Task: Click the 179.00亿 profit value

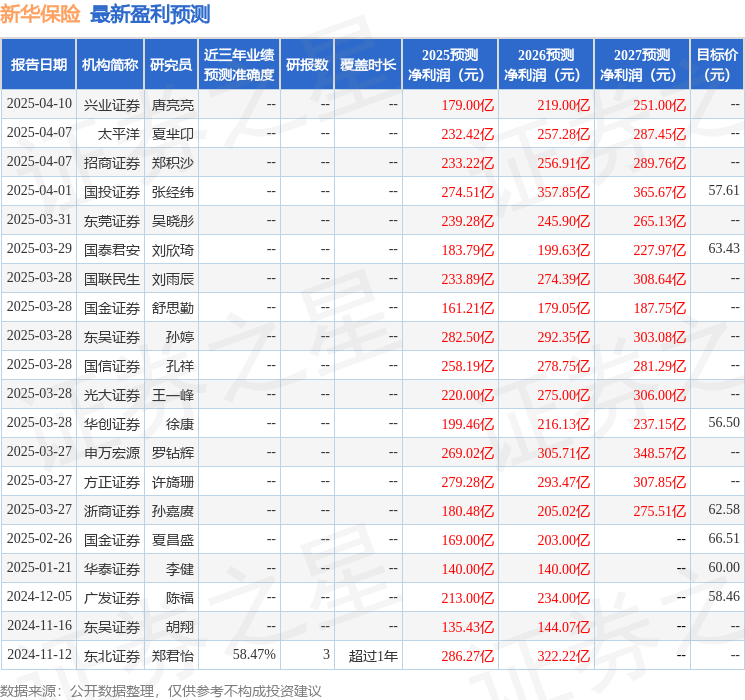Action: (x=468, y=105)
